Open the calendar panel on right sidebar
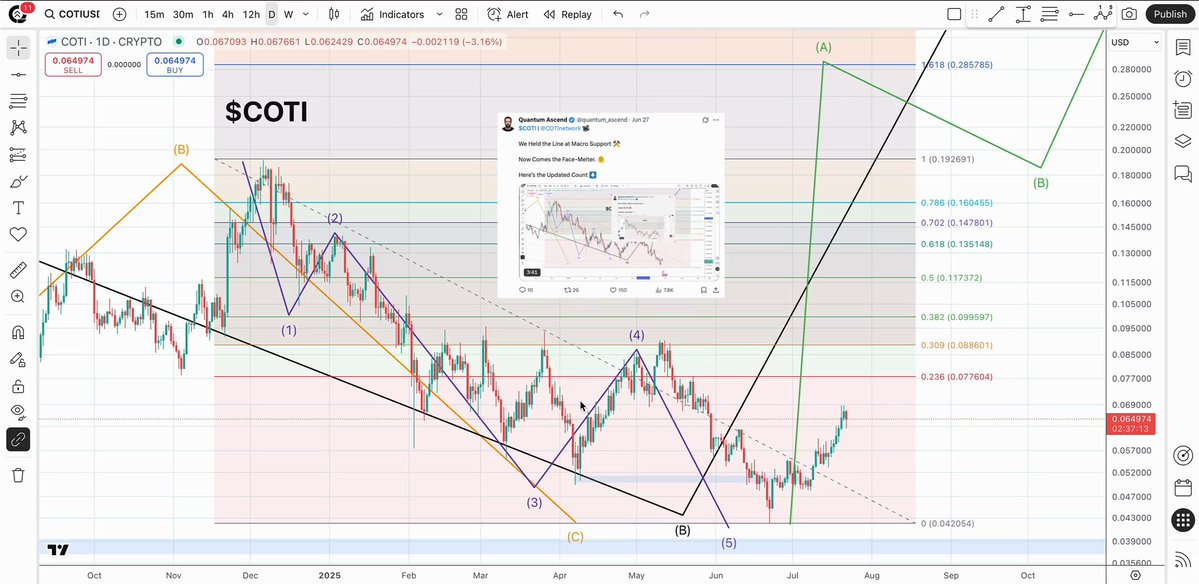1199x584 pixels. point(1182,488)
